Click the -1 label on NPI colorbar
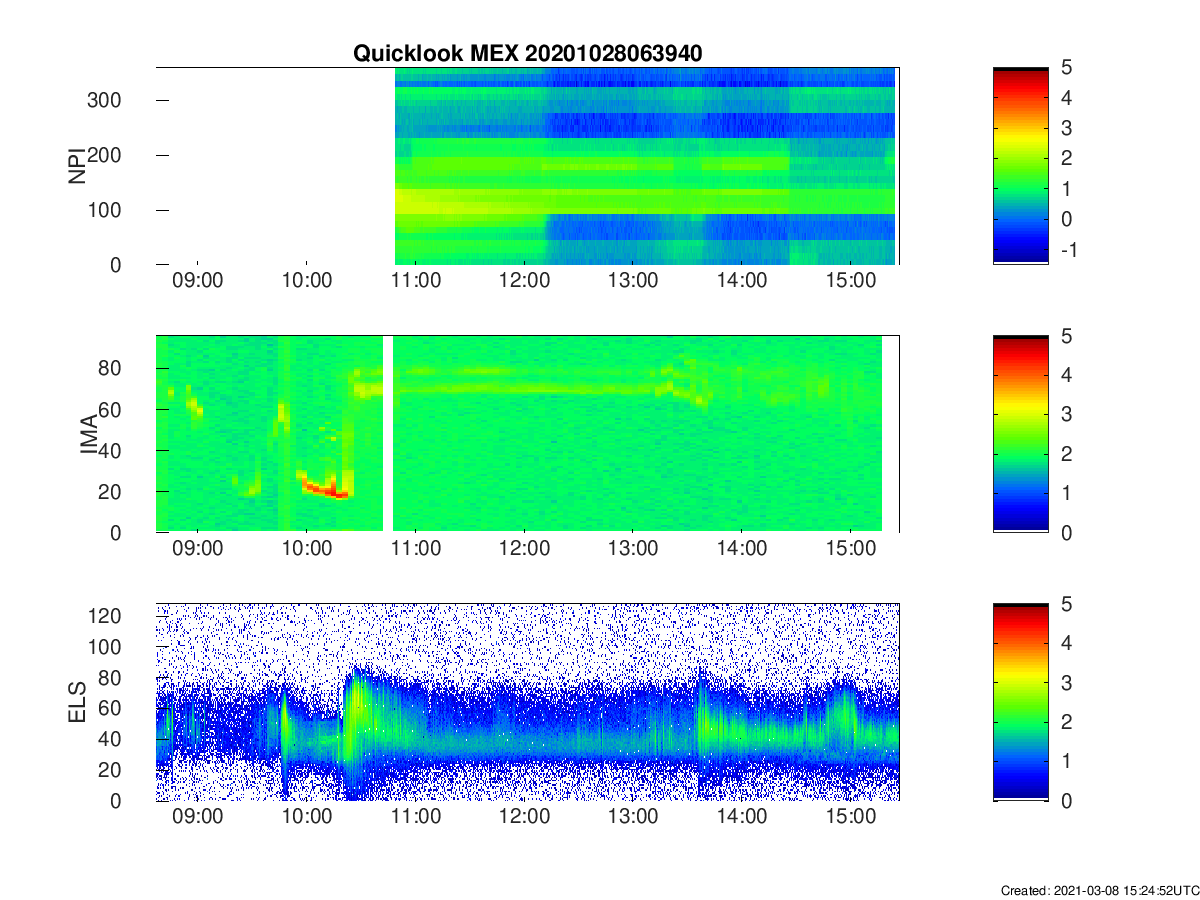 click(x=1068, y=250)
